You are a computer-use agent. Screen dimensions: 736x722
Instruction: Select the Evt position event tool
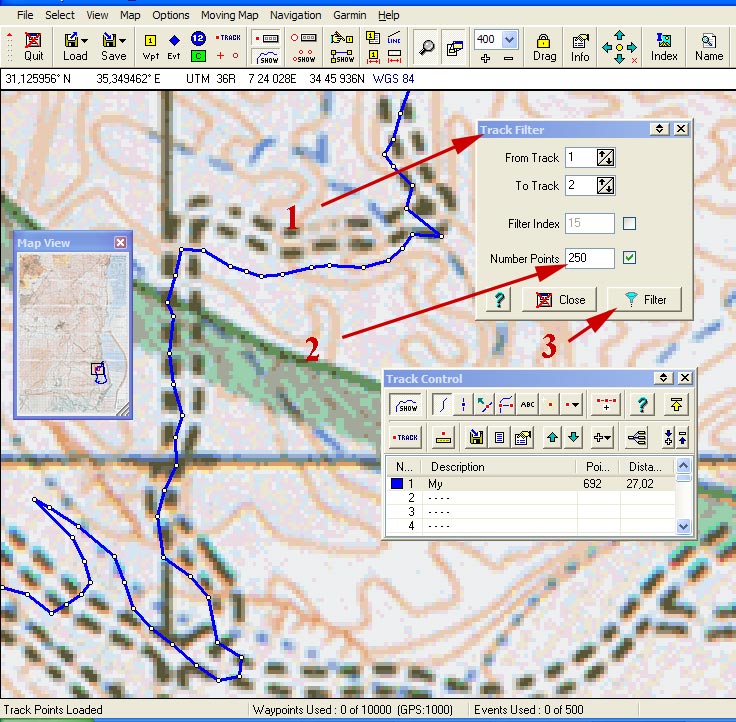(x=174, y=47)
